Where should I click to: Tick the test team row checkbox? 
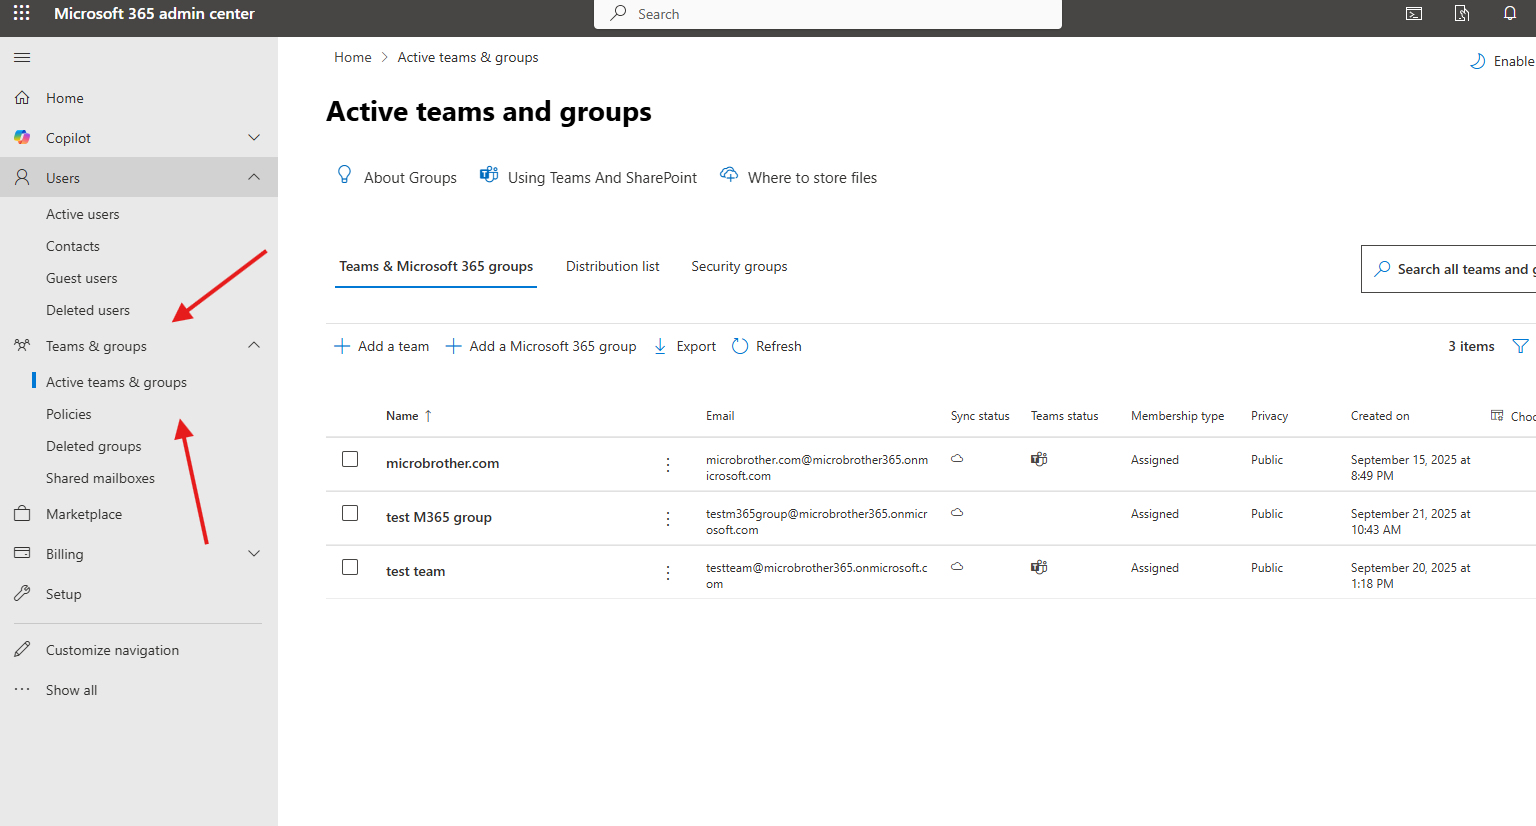tap(350, 567)
